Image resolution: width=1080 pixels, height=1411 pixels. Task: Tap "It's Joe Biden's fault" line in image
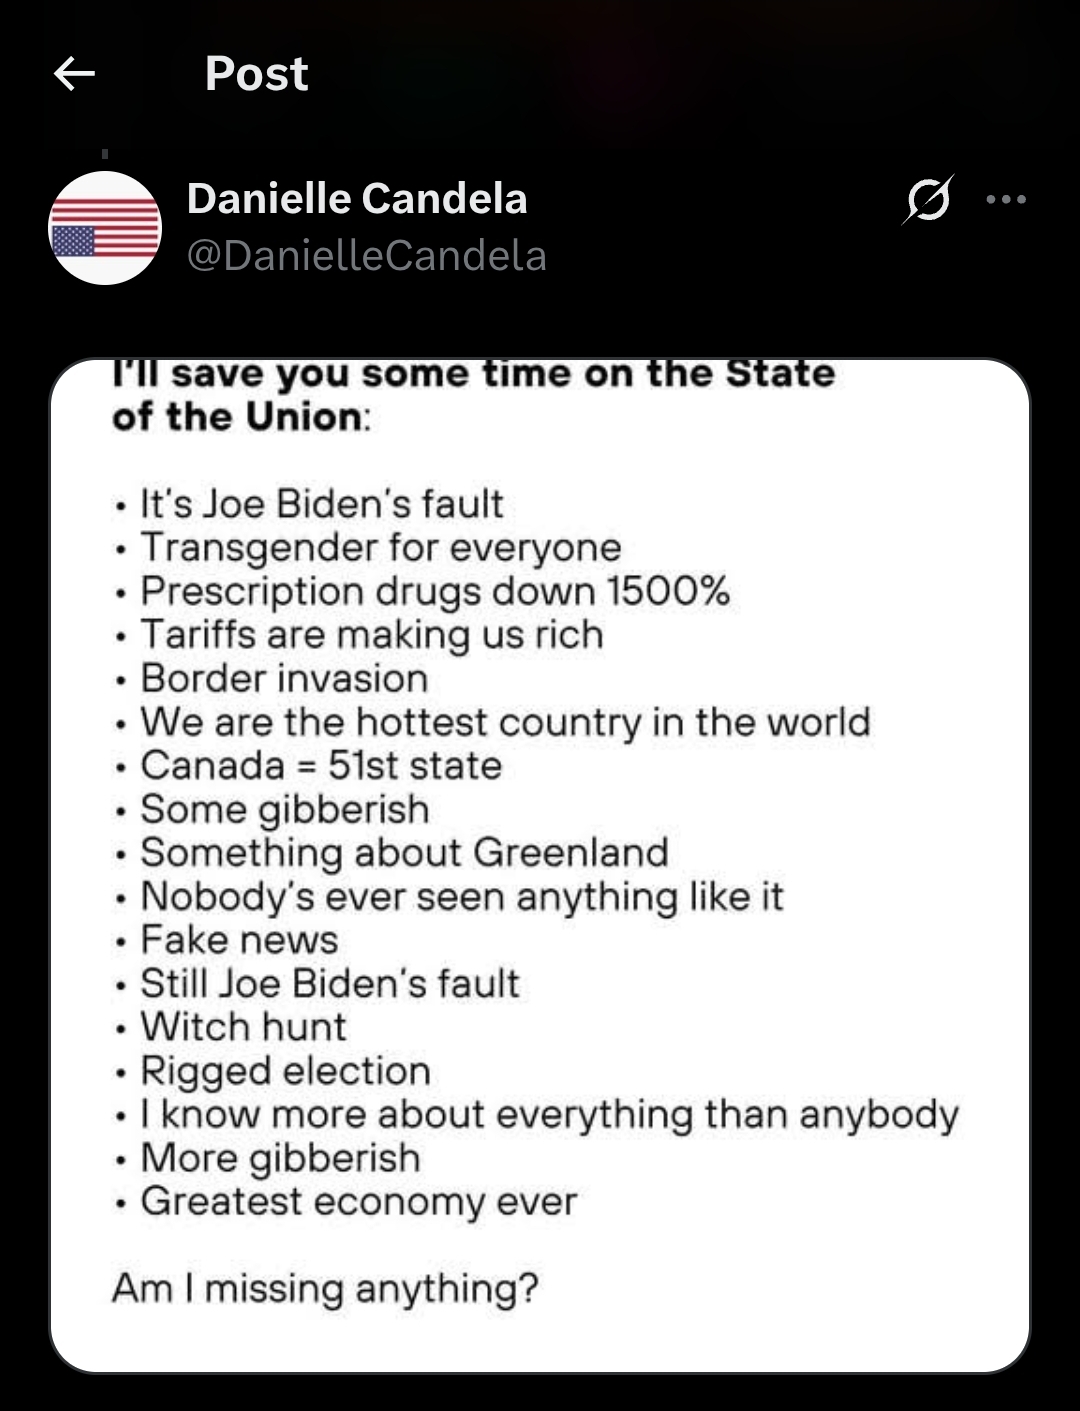coord(321,503)
